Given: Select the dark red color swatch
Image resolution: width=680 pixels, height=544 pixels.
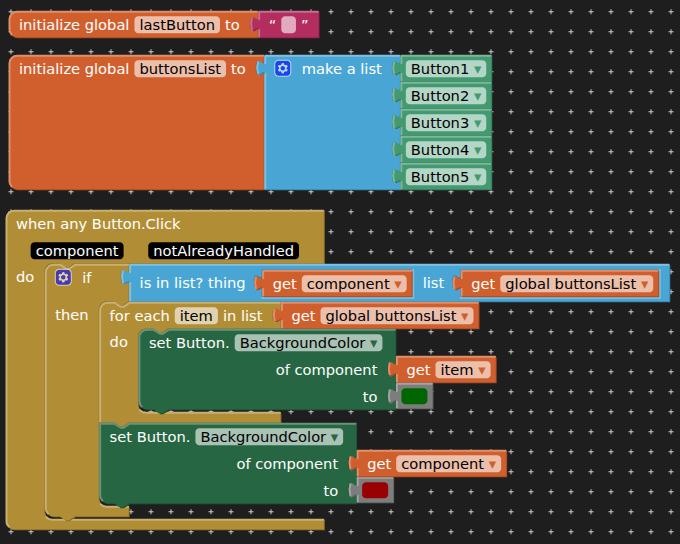Looking at the screenshot, I should click(375, 490).
